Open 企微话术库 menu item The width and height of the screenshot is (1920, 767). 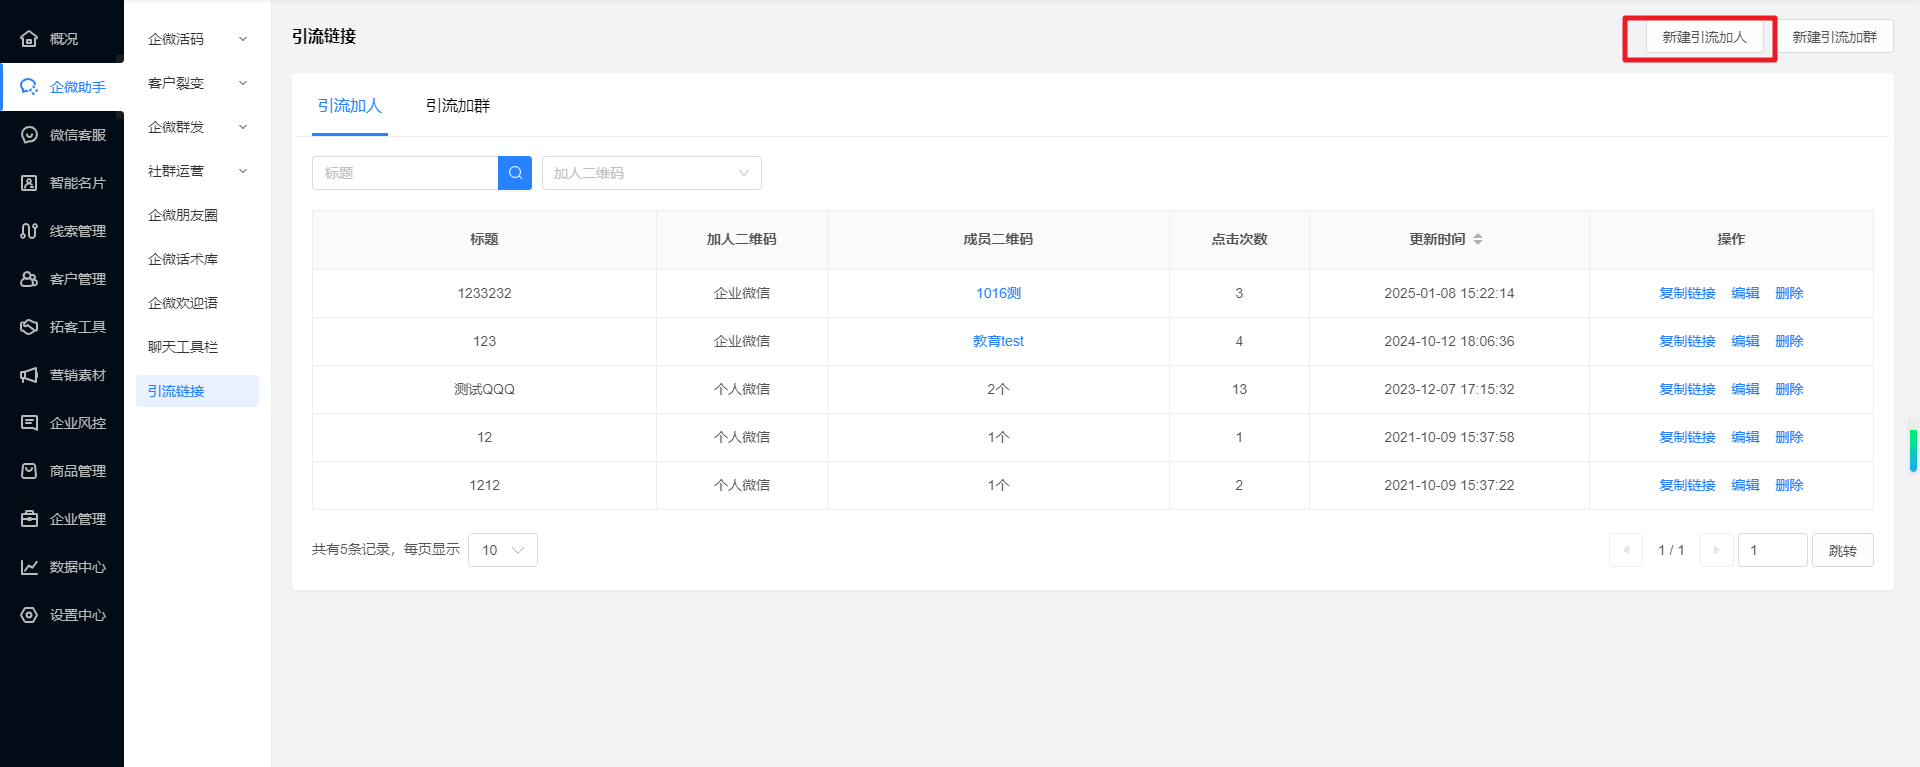pos(183,259)
